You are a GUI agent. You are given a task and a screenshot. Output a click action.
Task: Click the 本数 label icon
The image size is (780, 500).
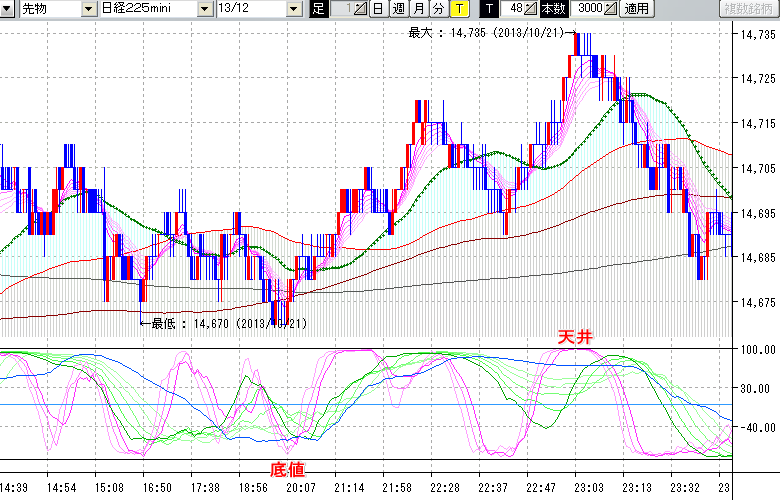pos(553,9)
